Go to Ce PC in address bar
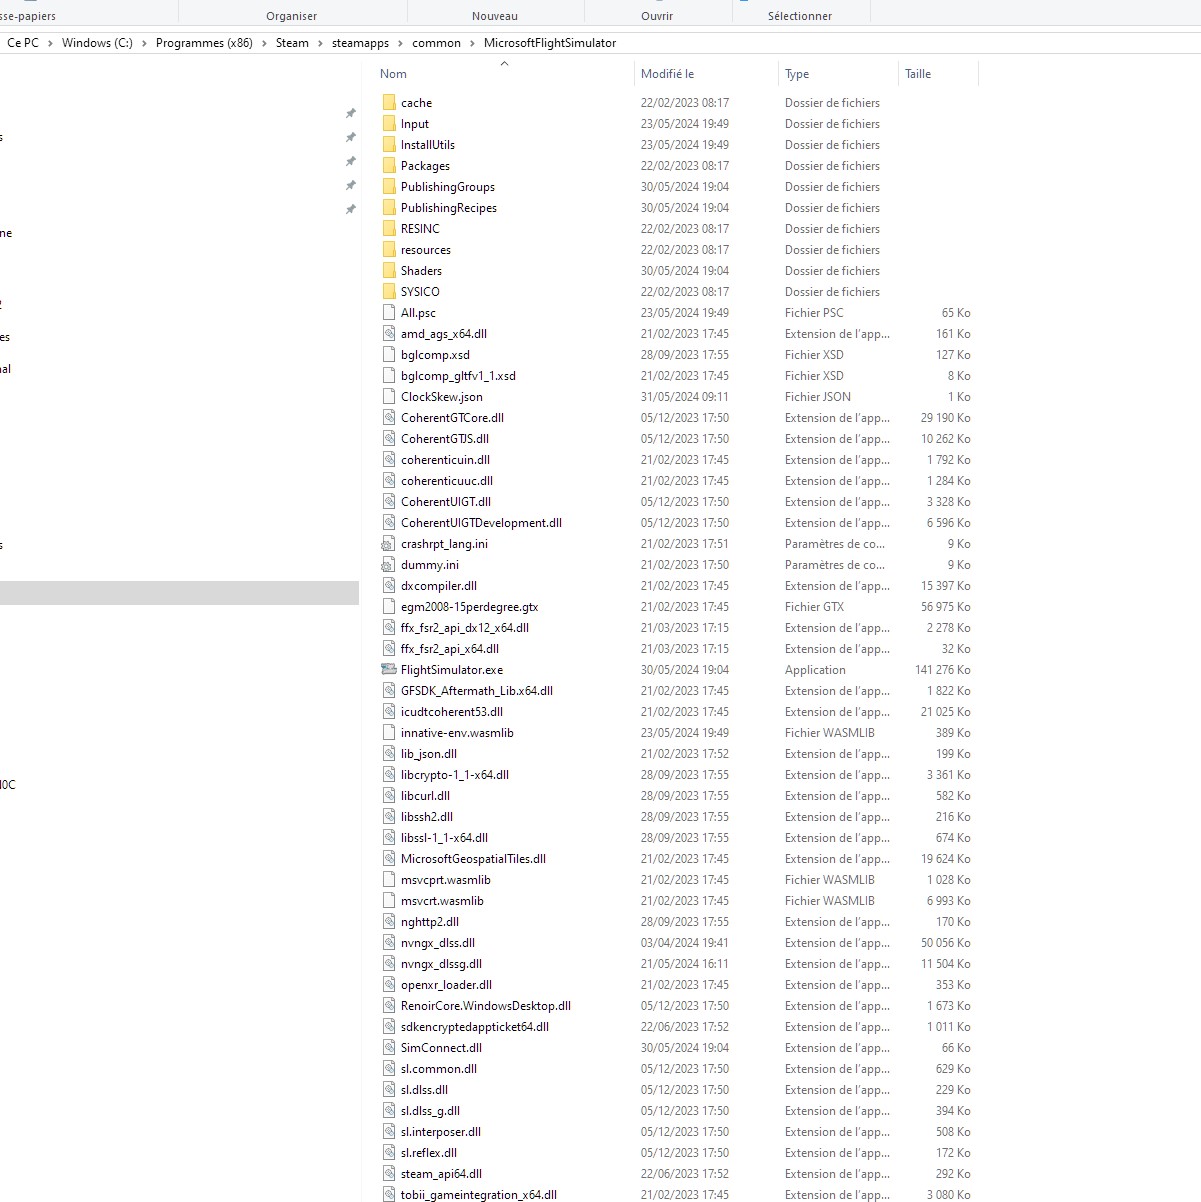 click(23, 43)
